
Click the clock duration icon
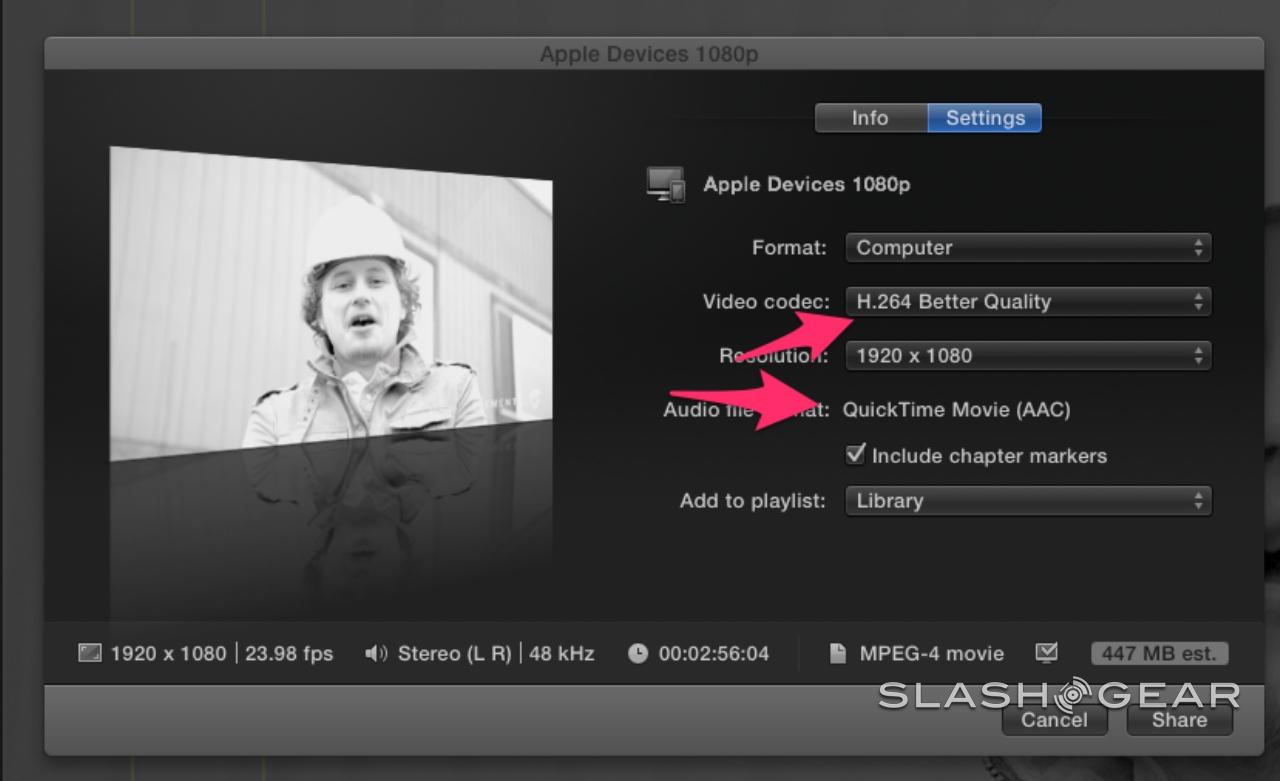pyautogui.click(x=638, y=654)
